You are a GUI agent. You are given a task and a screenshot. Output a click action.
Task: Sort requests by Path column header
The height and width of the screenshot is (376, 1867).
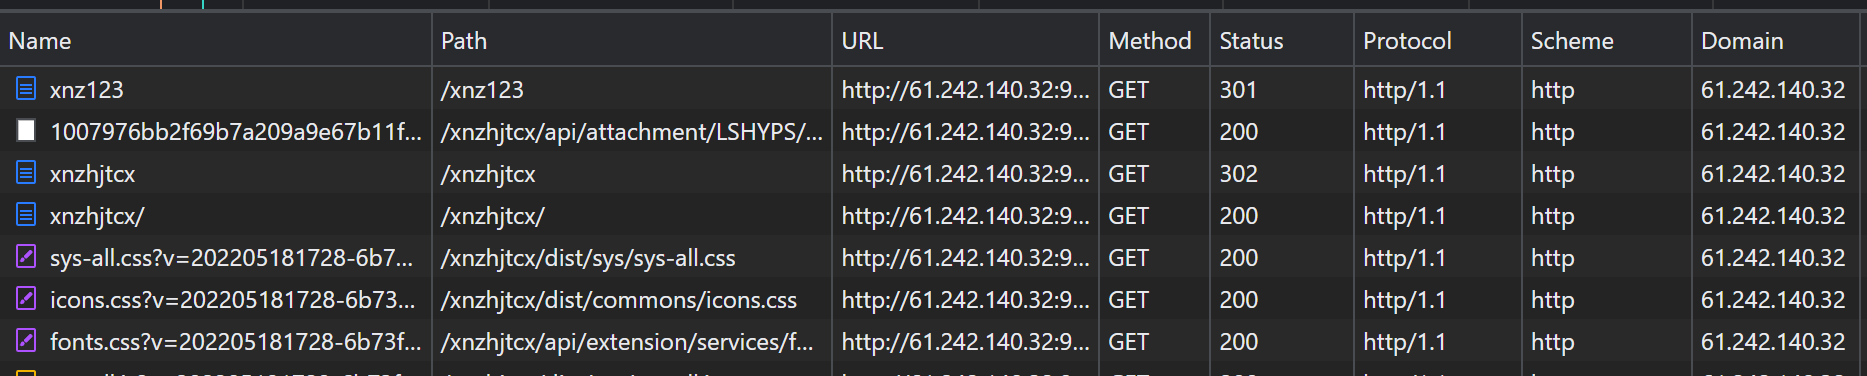tap(464, 41)
